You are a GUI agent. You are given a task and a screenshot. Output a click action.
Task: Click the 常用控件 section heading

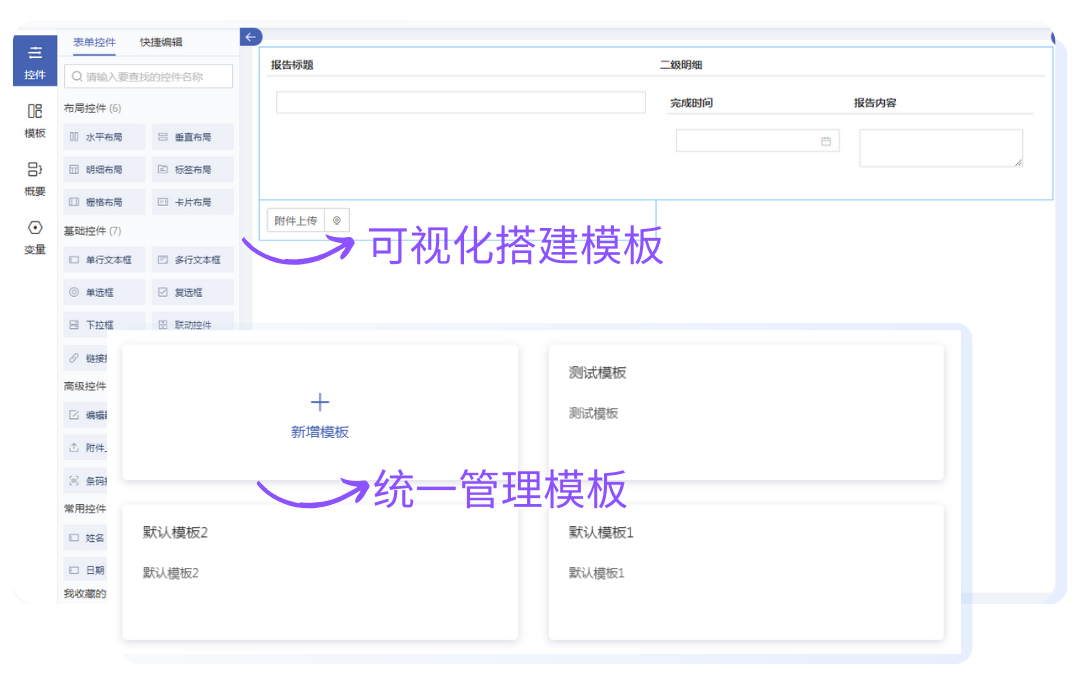coord(85,508)
